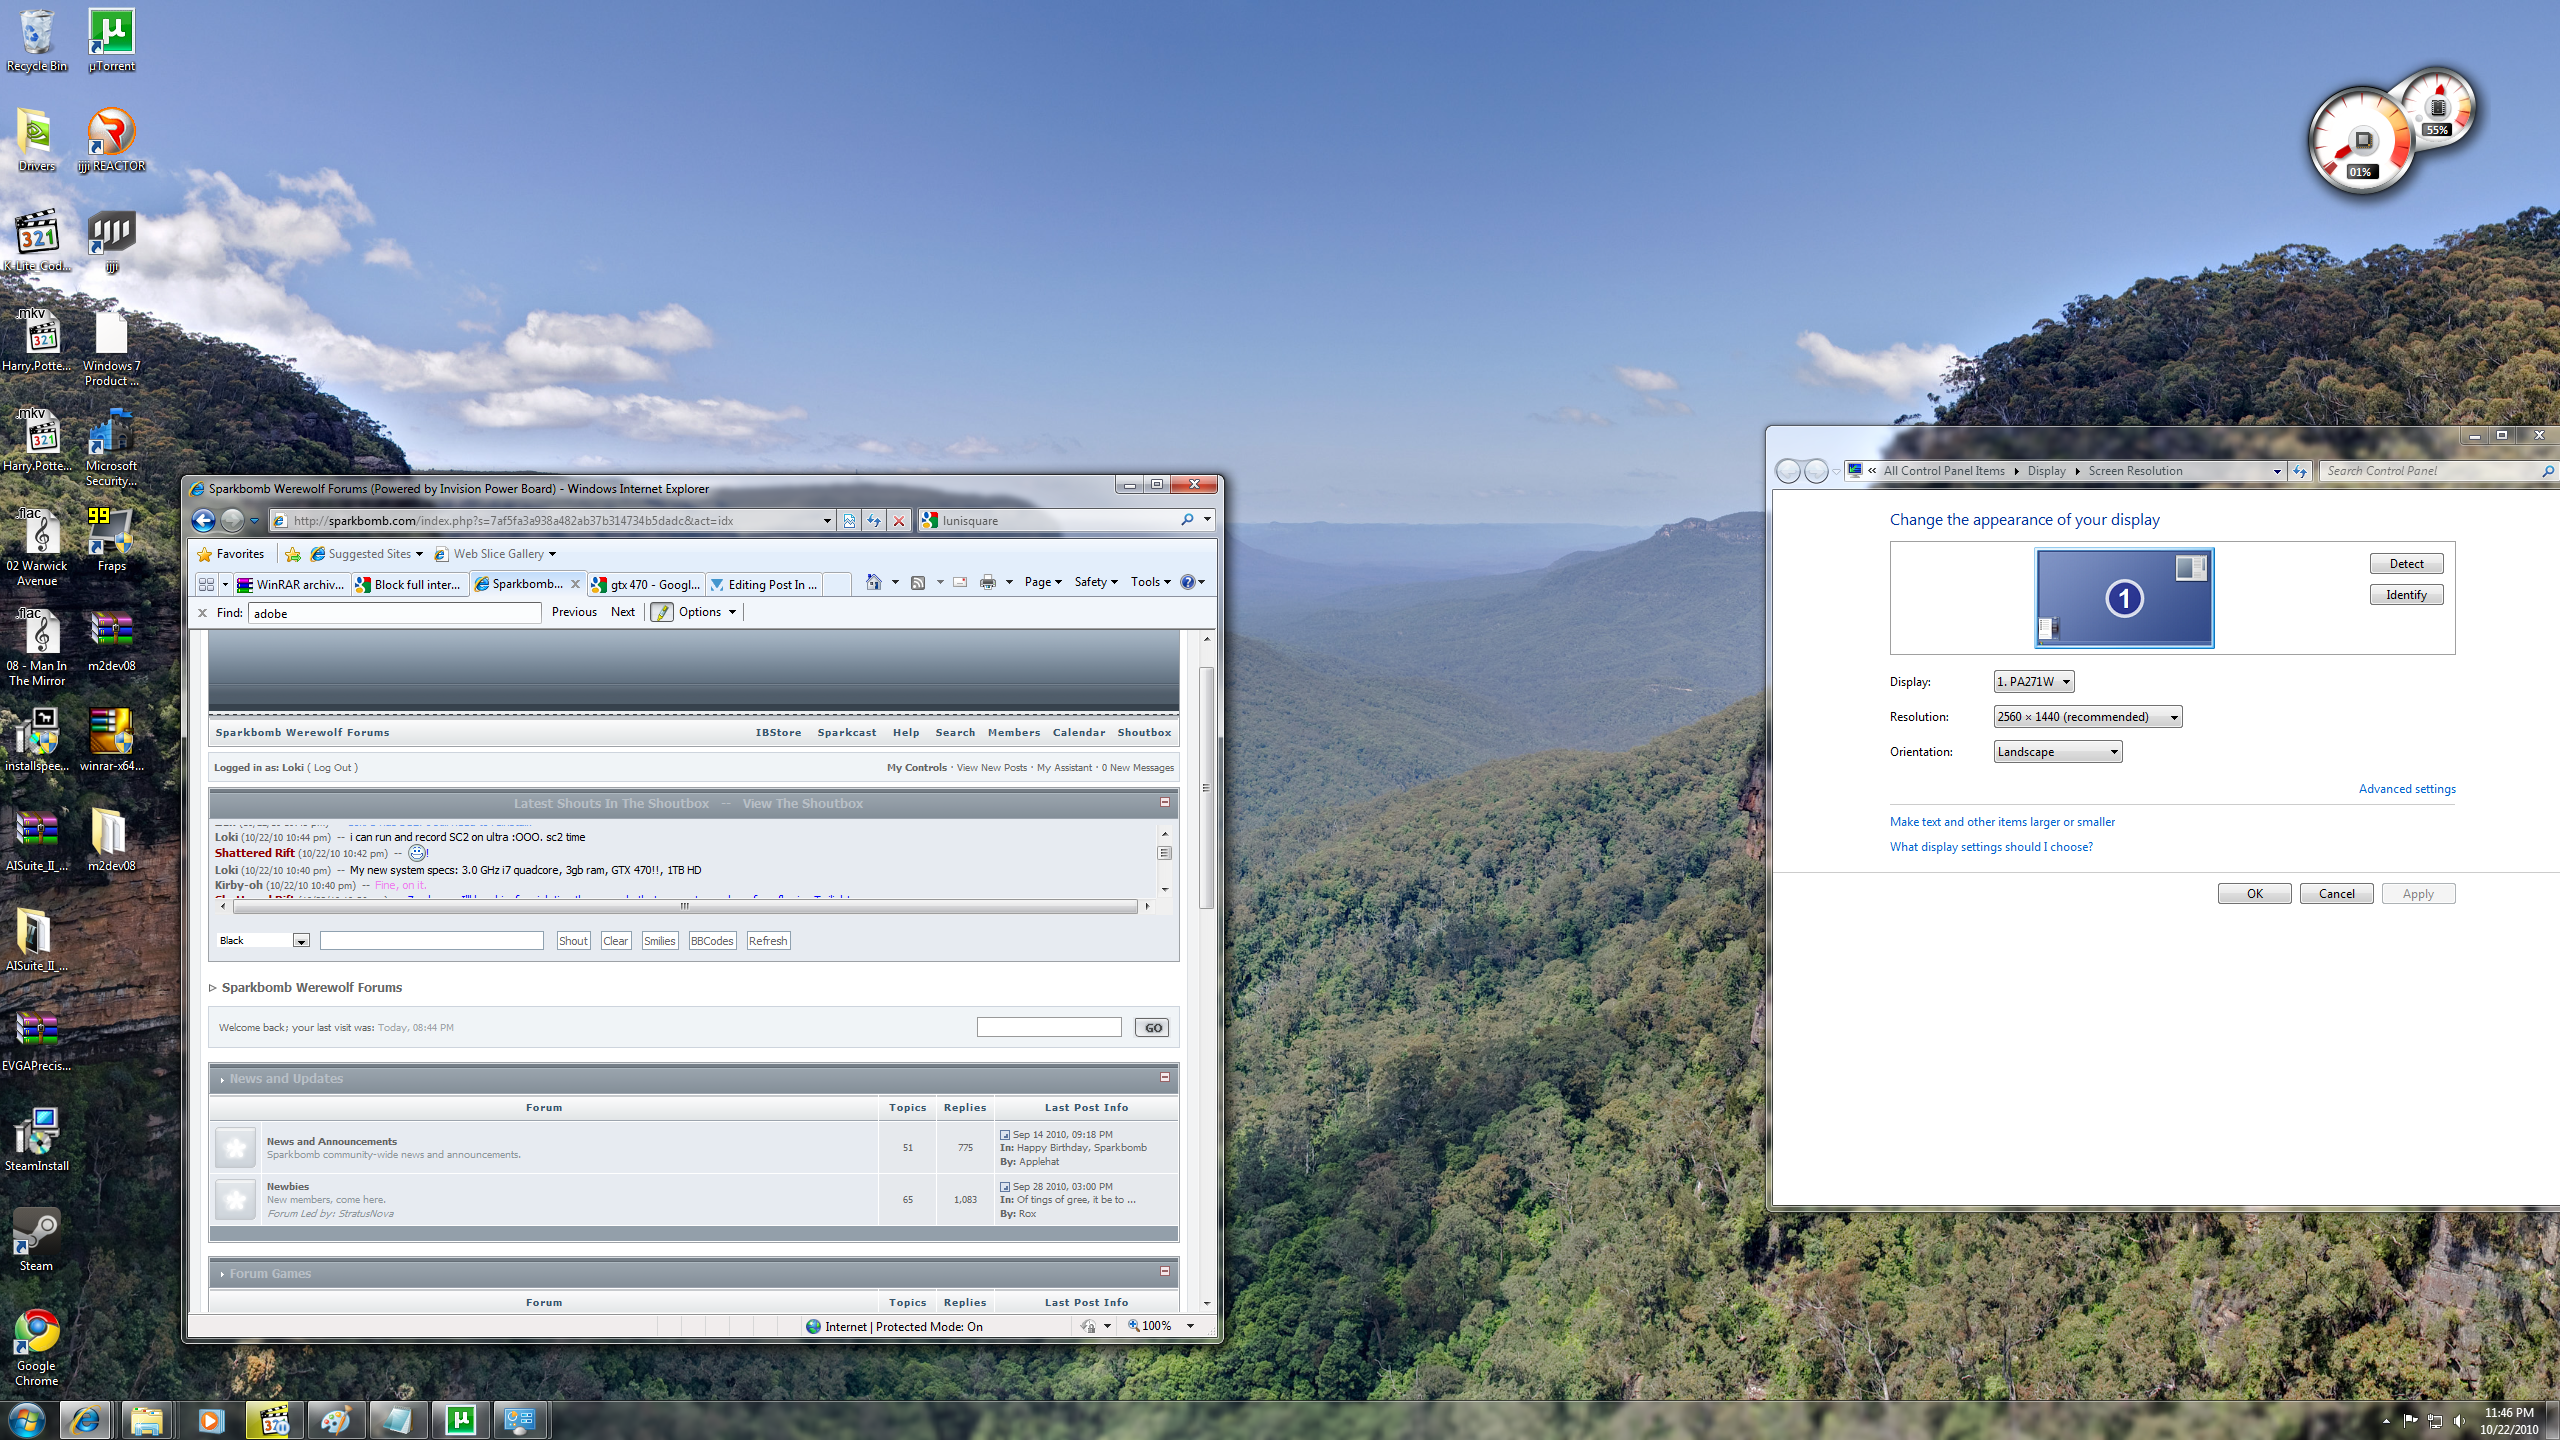Click monitor 1 thumbnail preview
Viewport: 2560px width, 1440px height.
2124,598
